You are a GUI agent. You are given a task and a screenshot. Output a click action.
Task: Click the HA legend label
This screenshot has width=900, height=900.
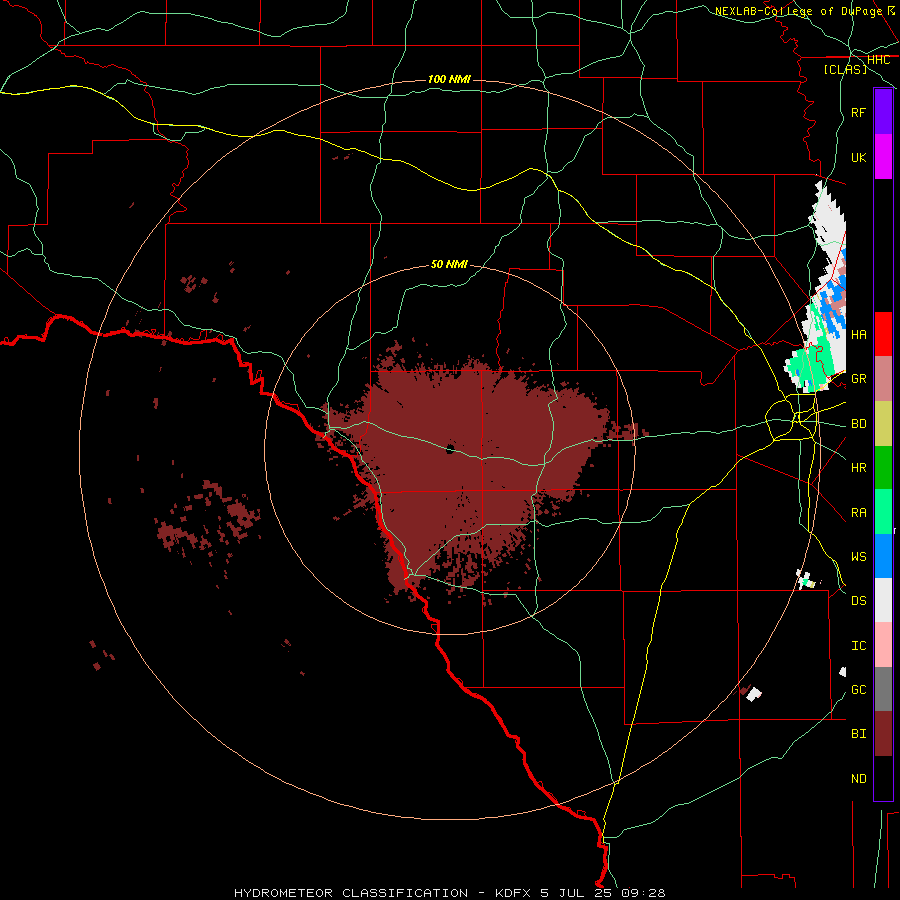click(x=858, y=335)
